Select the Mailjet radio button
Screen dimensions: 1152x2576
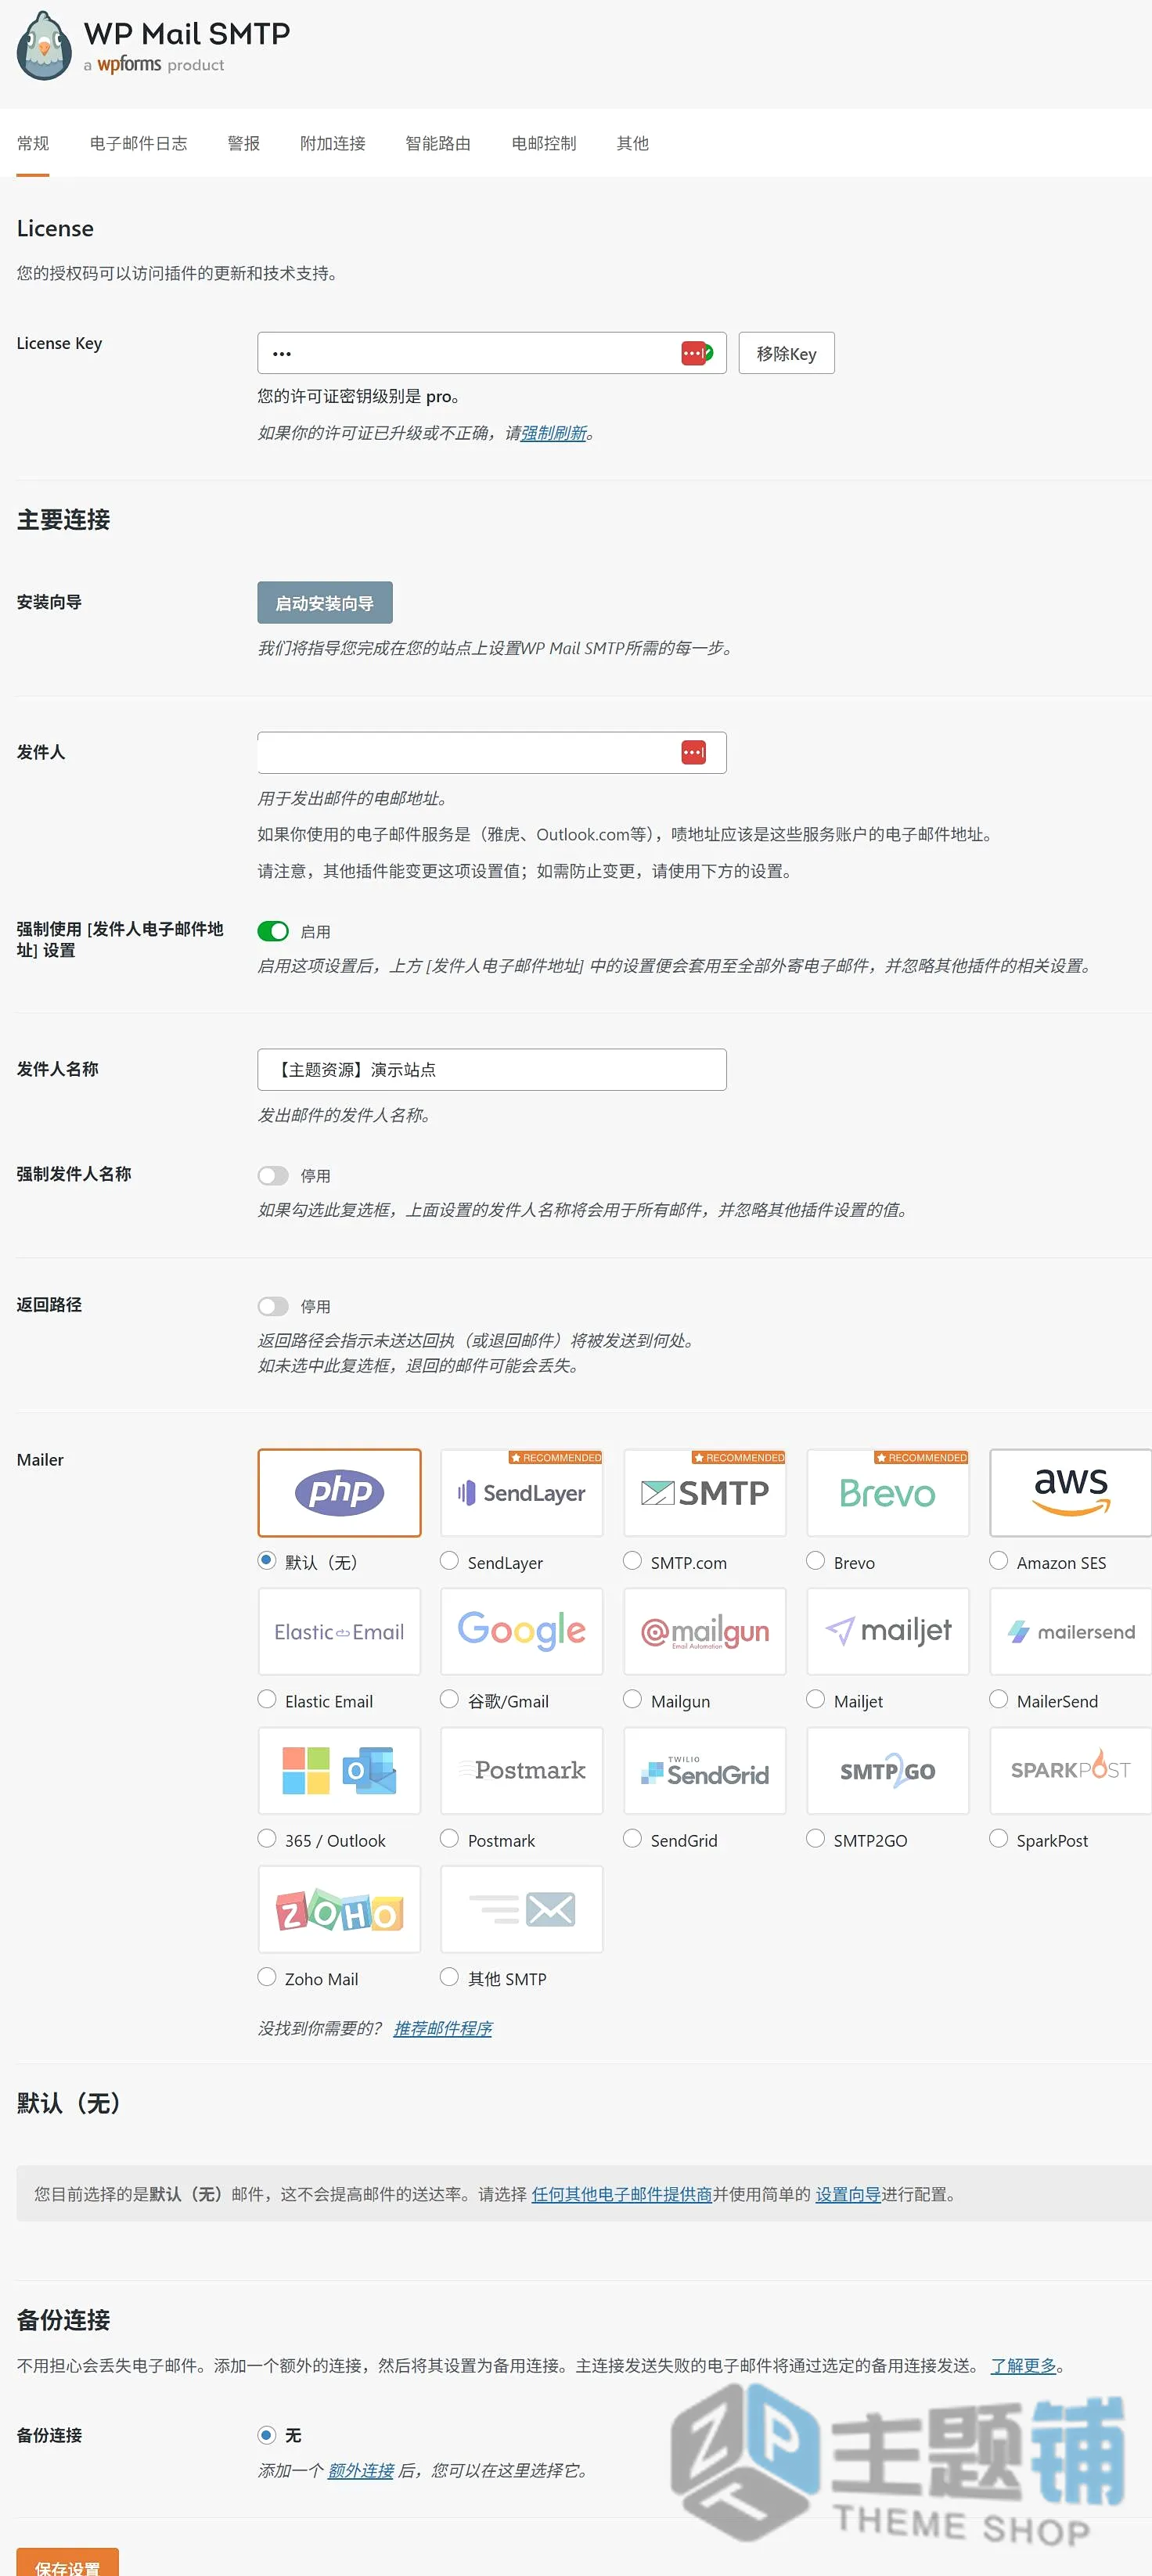(816, 1699)
